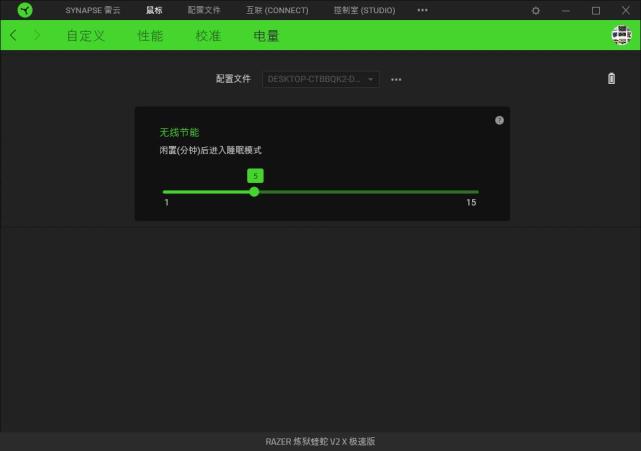This screenshot has width=641, height=451.
Task: Open the 控制室 (STUDIO) tab
Action: coord(364,10)
